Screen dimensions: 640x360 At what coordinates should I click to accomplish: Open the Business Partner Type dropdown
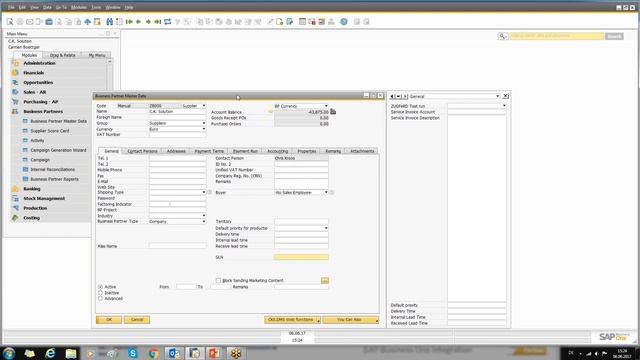(204, 221)
